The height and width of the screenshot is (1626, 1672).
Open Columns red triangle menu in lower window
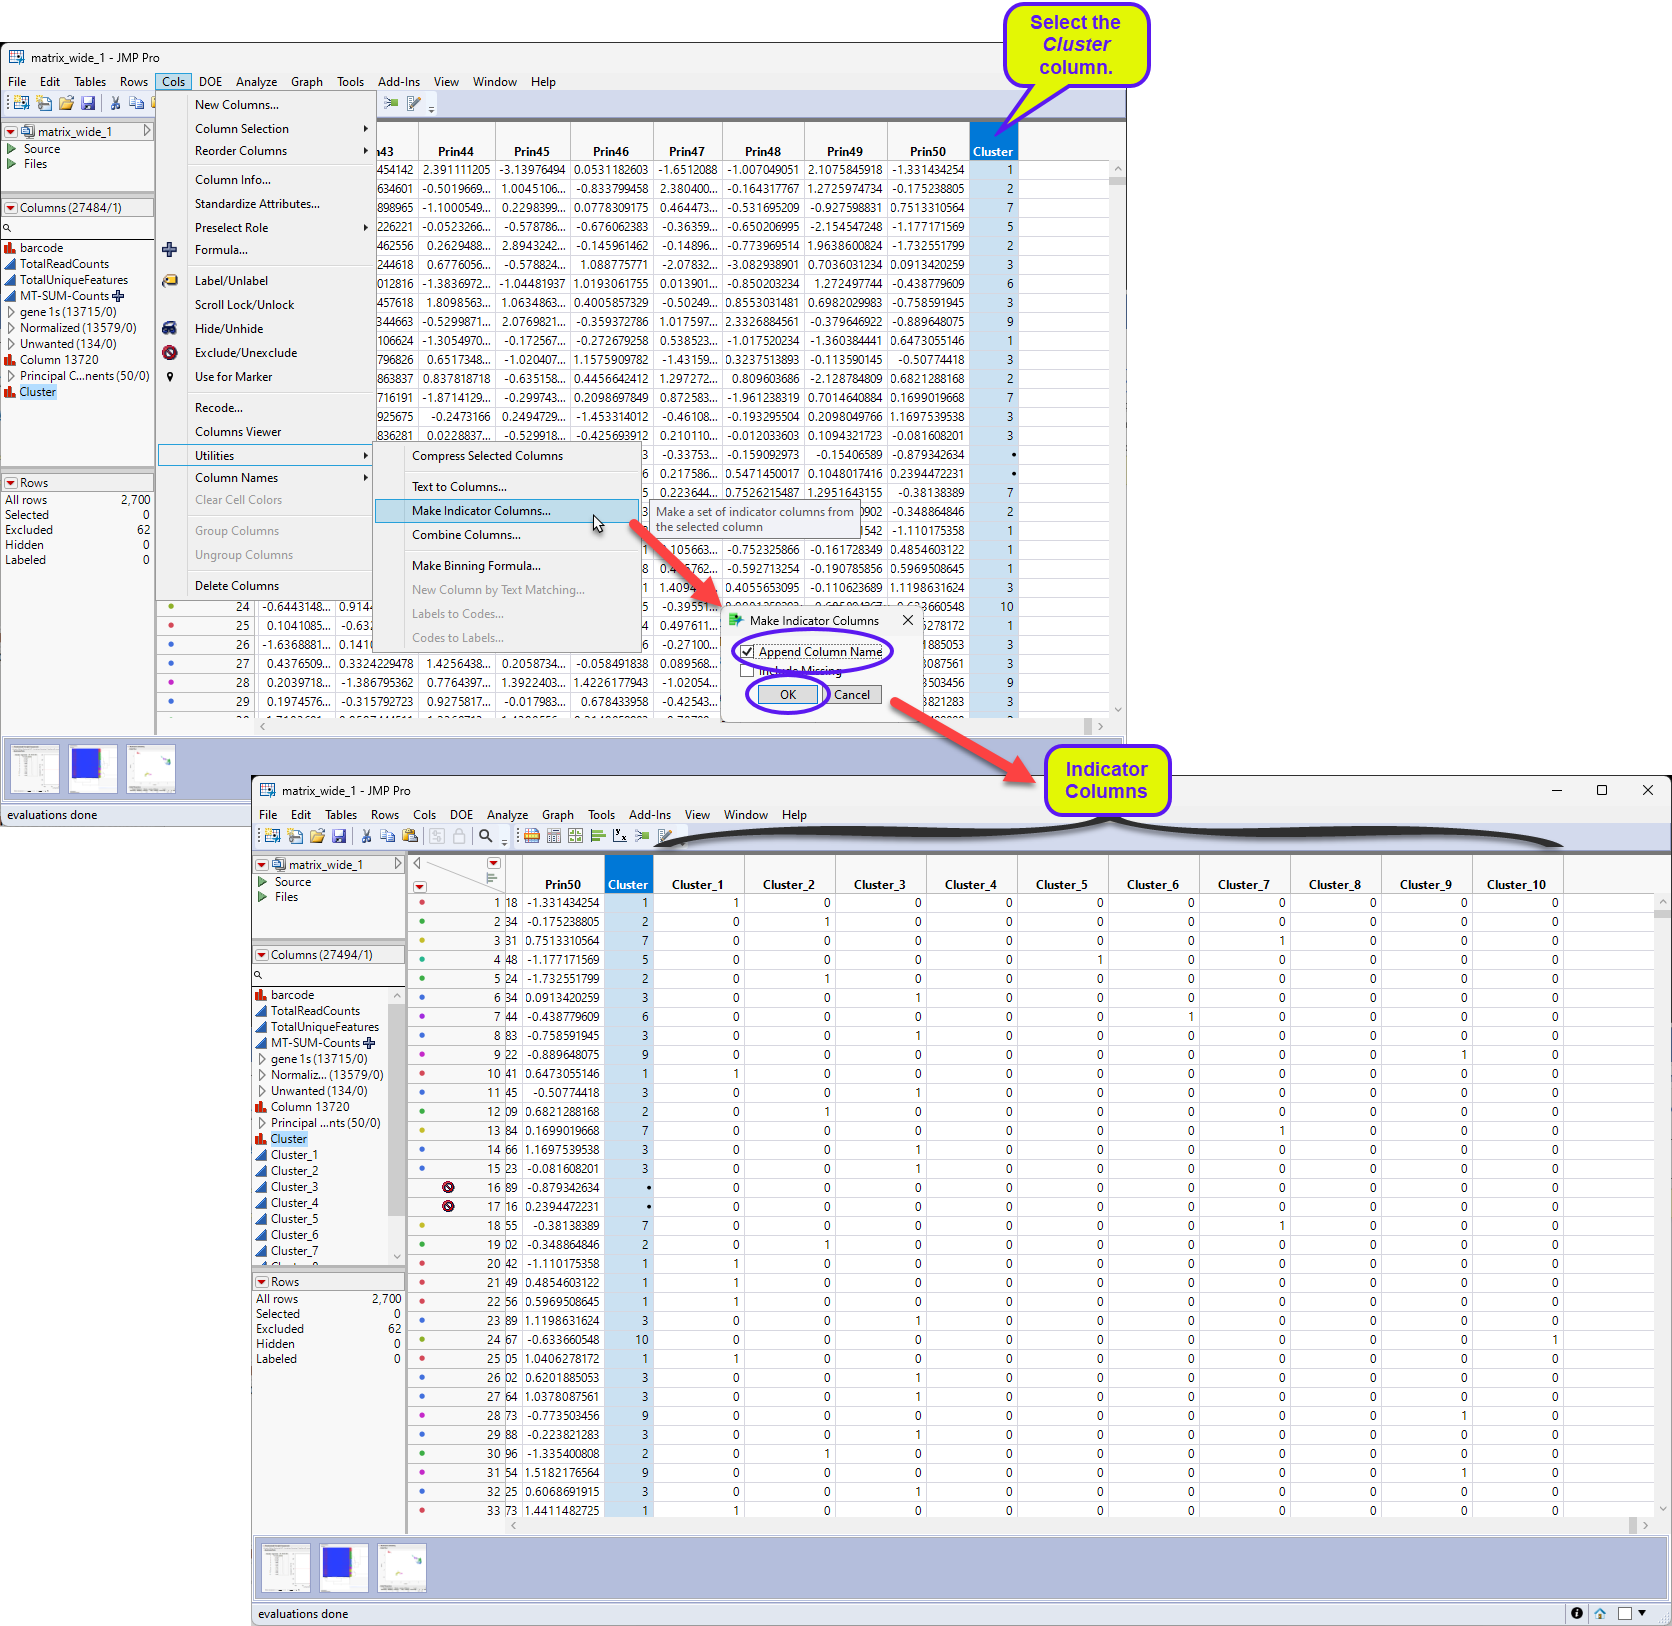(262, 955)
